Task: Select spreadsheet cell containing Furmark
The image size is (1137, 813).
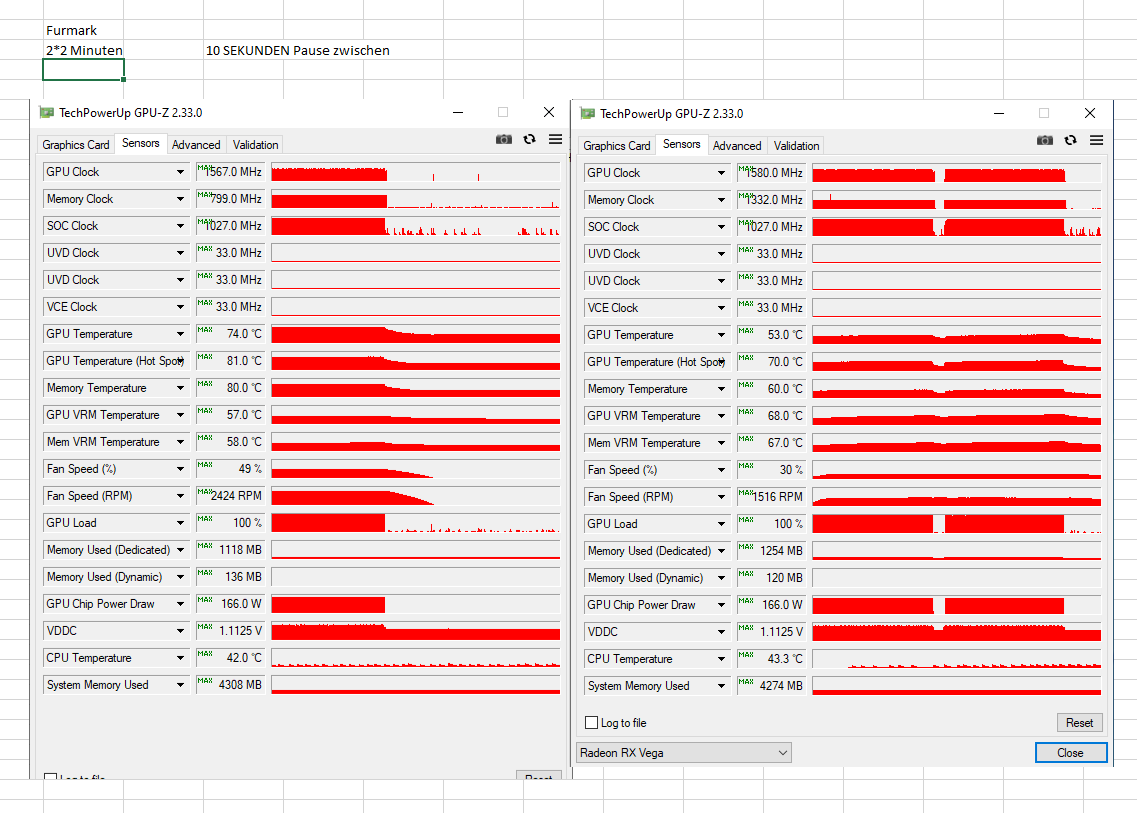Action: point(83,30)
